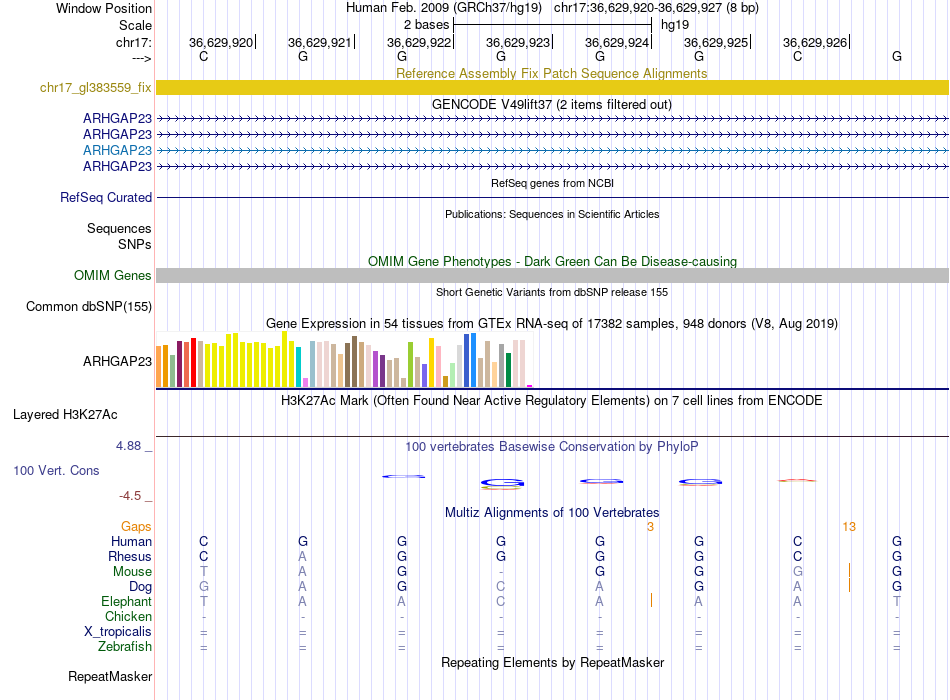The height and width of the screenshot is (700, 950).
Task: Click the chr17_gl383559_fix track label
Action: [x=95, y=88]
